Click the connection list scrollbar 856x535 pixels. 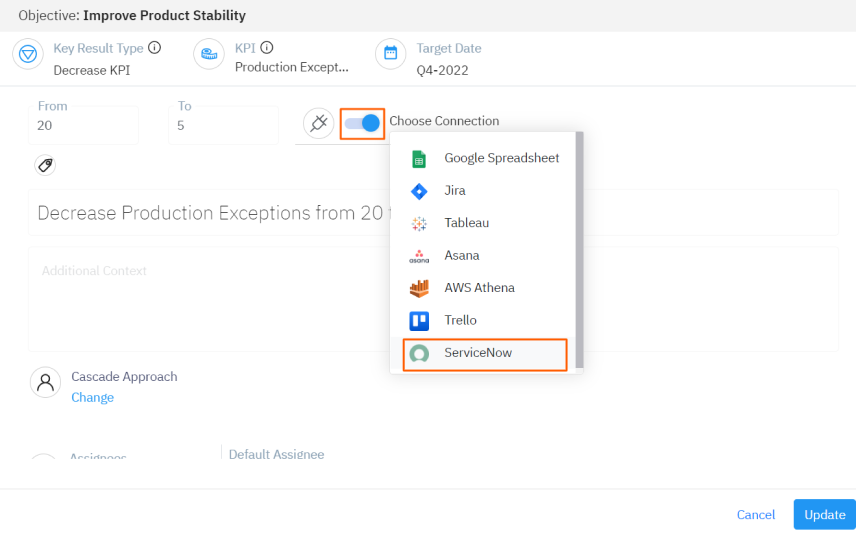[x=579, y=249]
